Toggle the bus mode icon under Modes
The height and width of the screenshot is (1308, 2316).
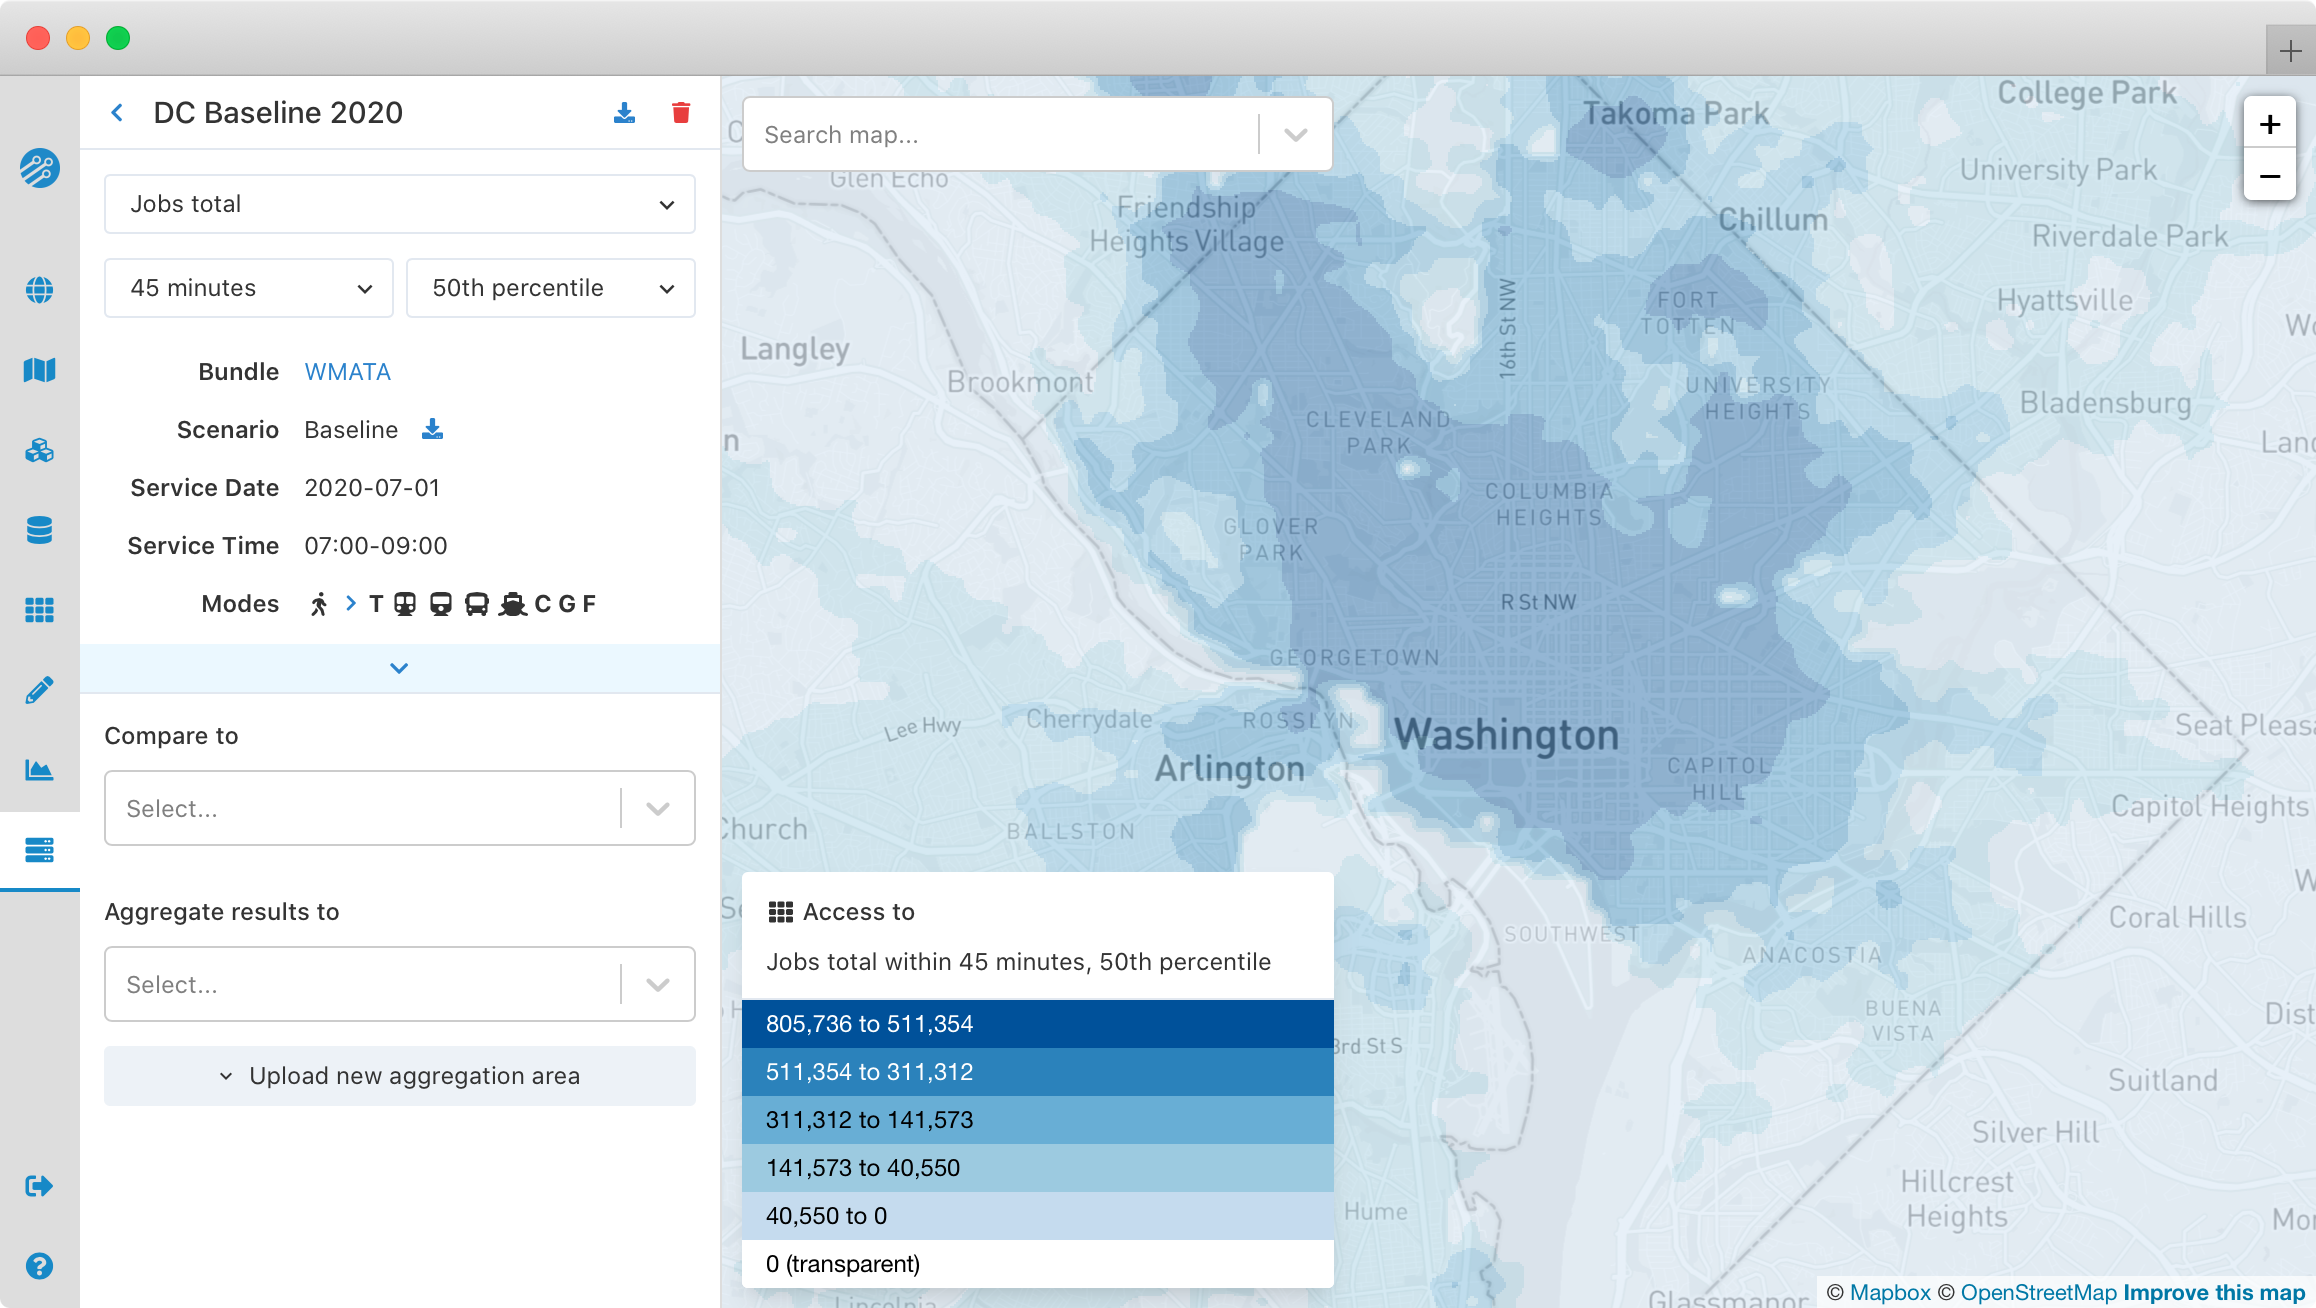477,603
